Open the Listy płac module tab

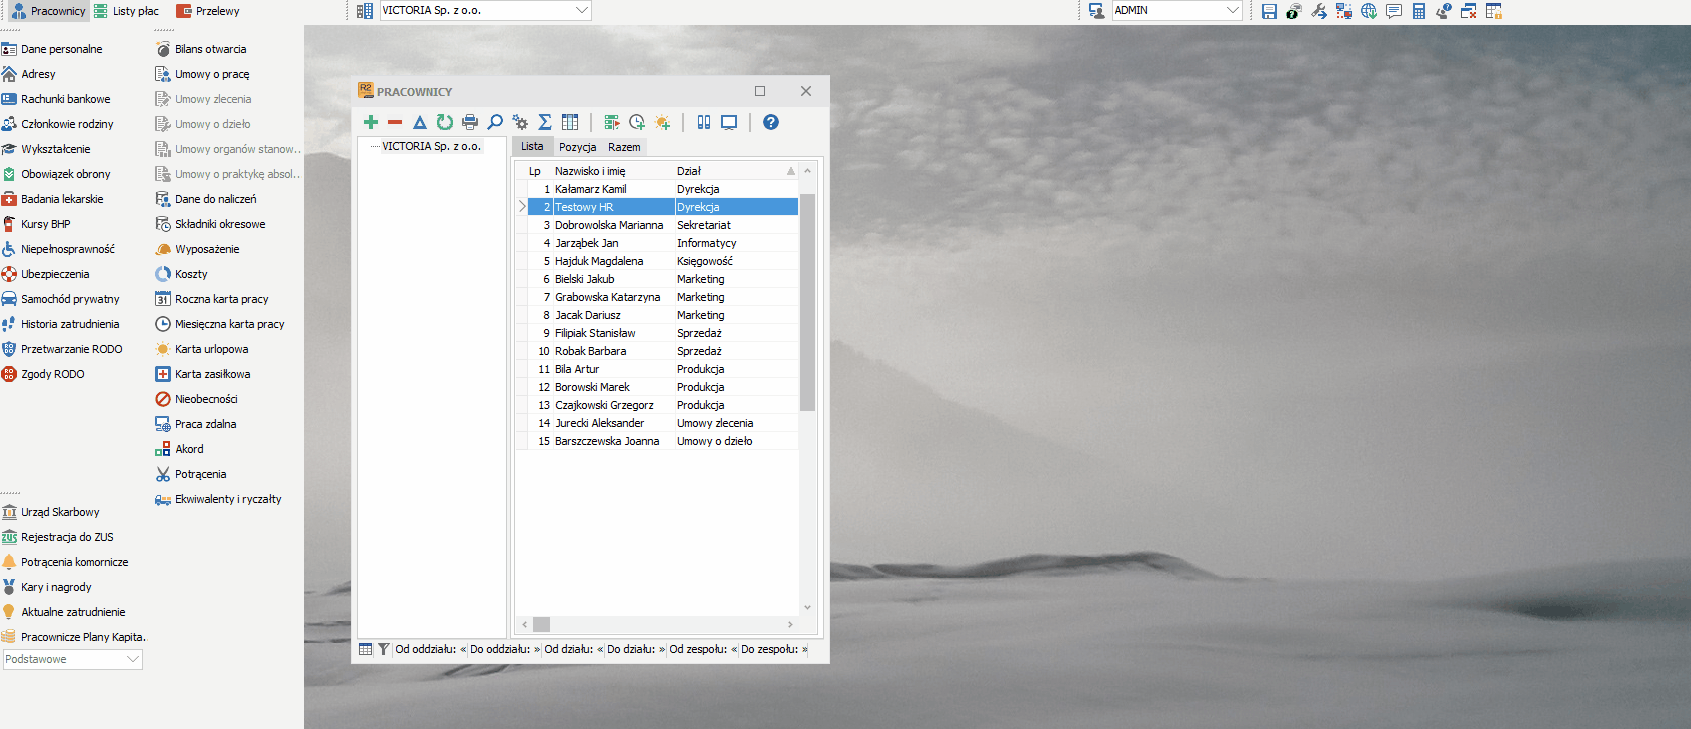[x=126, y=11]
